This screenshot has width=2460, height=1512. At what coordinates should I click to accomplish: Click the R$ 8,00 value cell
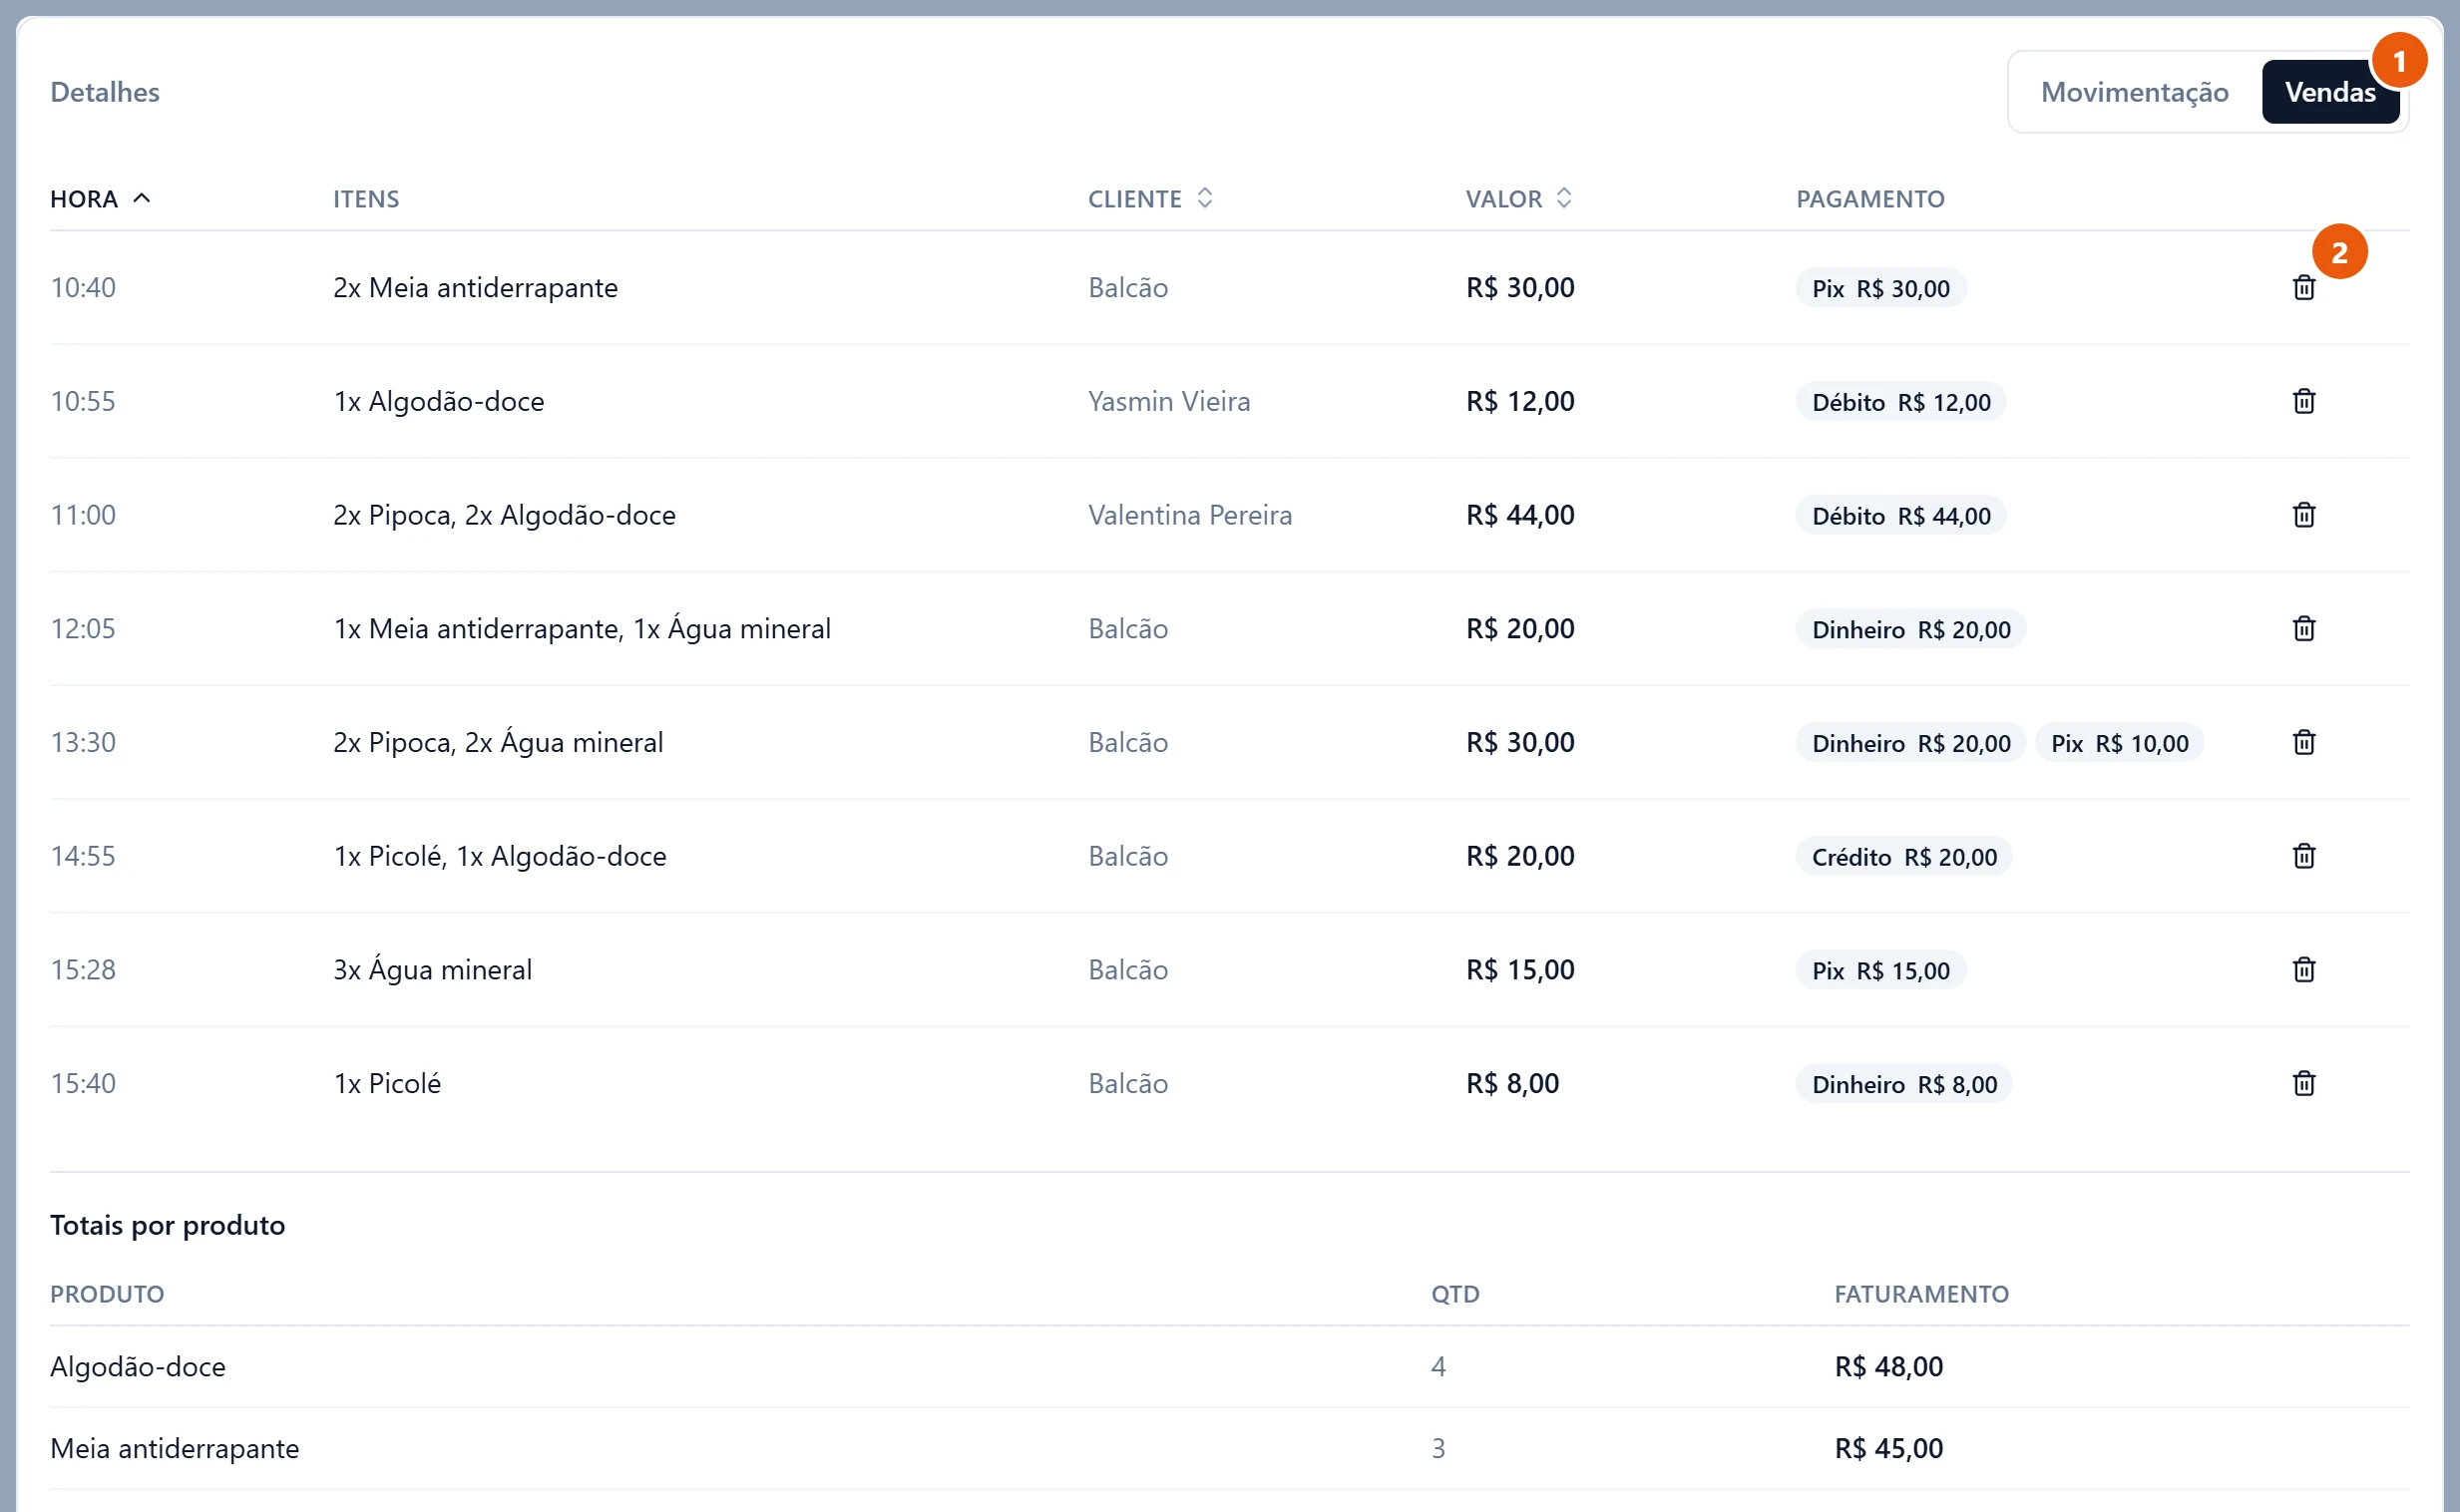tap(1512, 1083)
